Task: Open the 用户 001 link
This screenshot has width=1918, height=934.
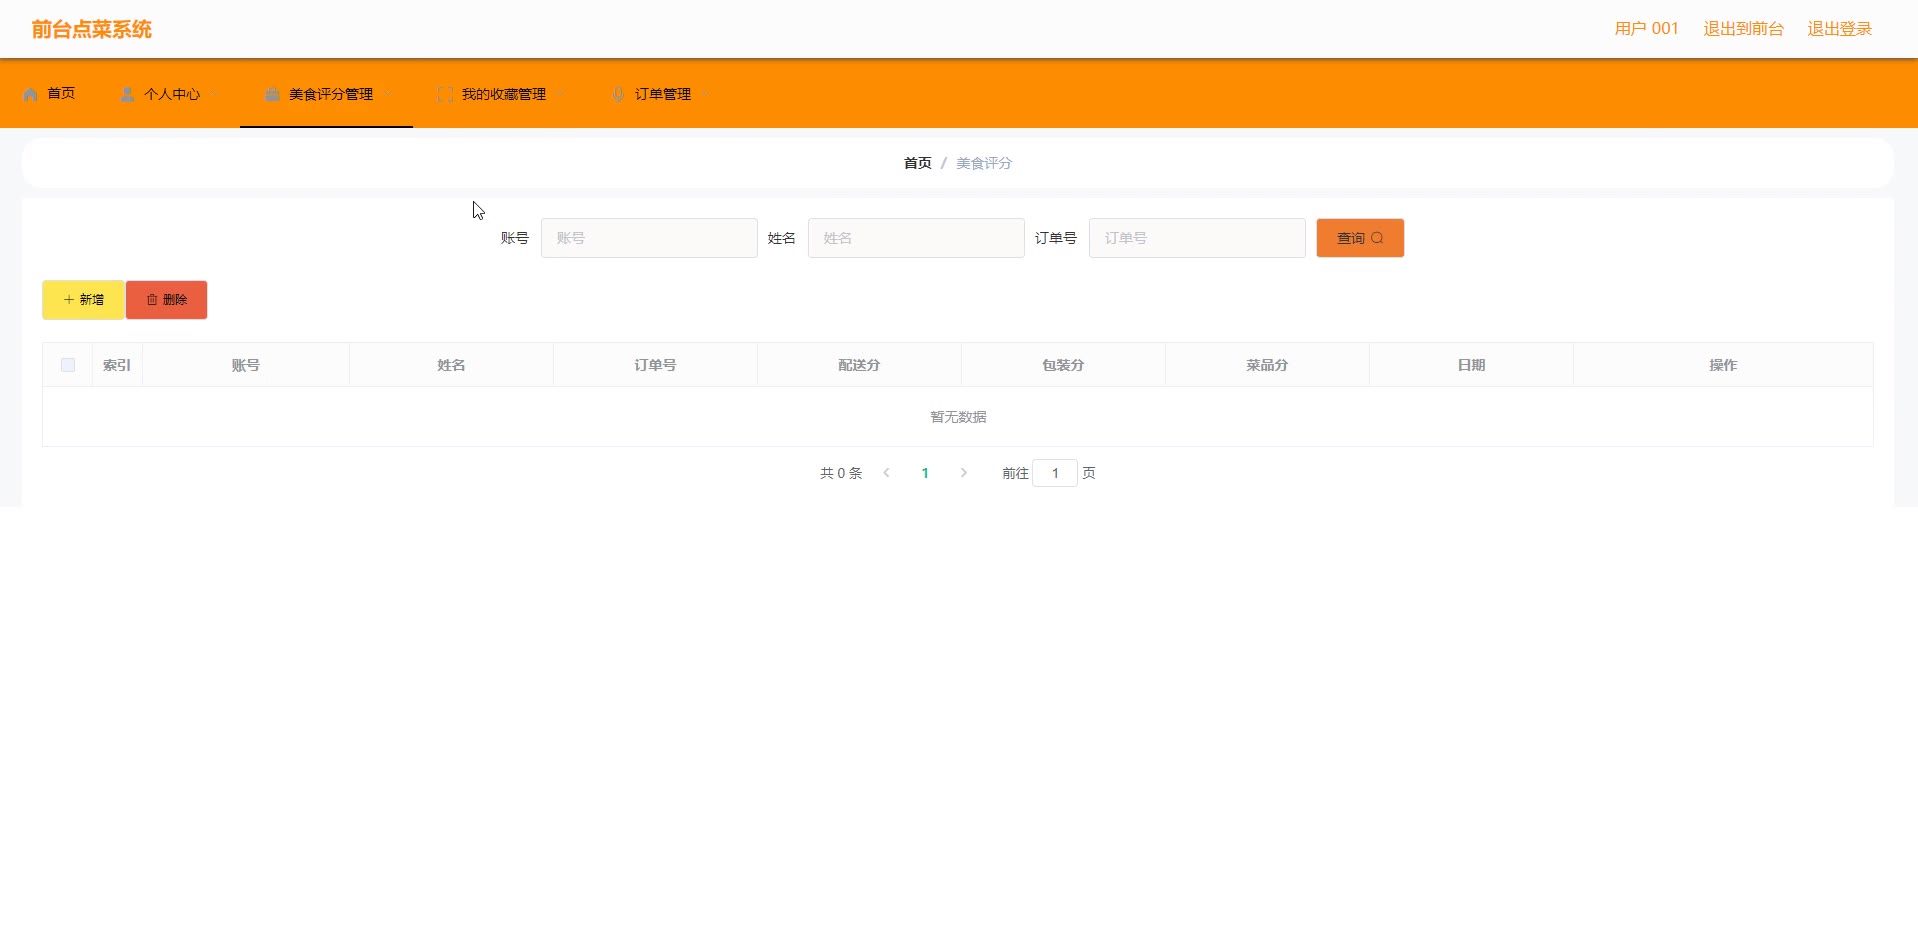Action: pos(1646,29)
